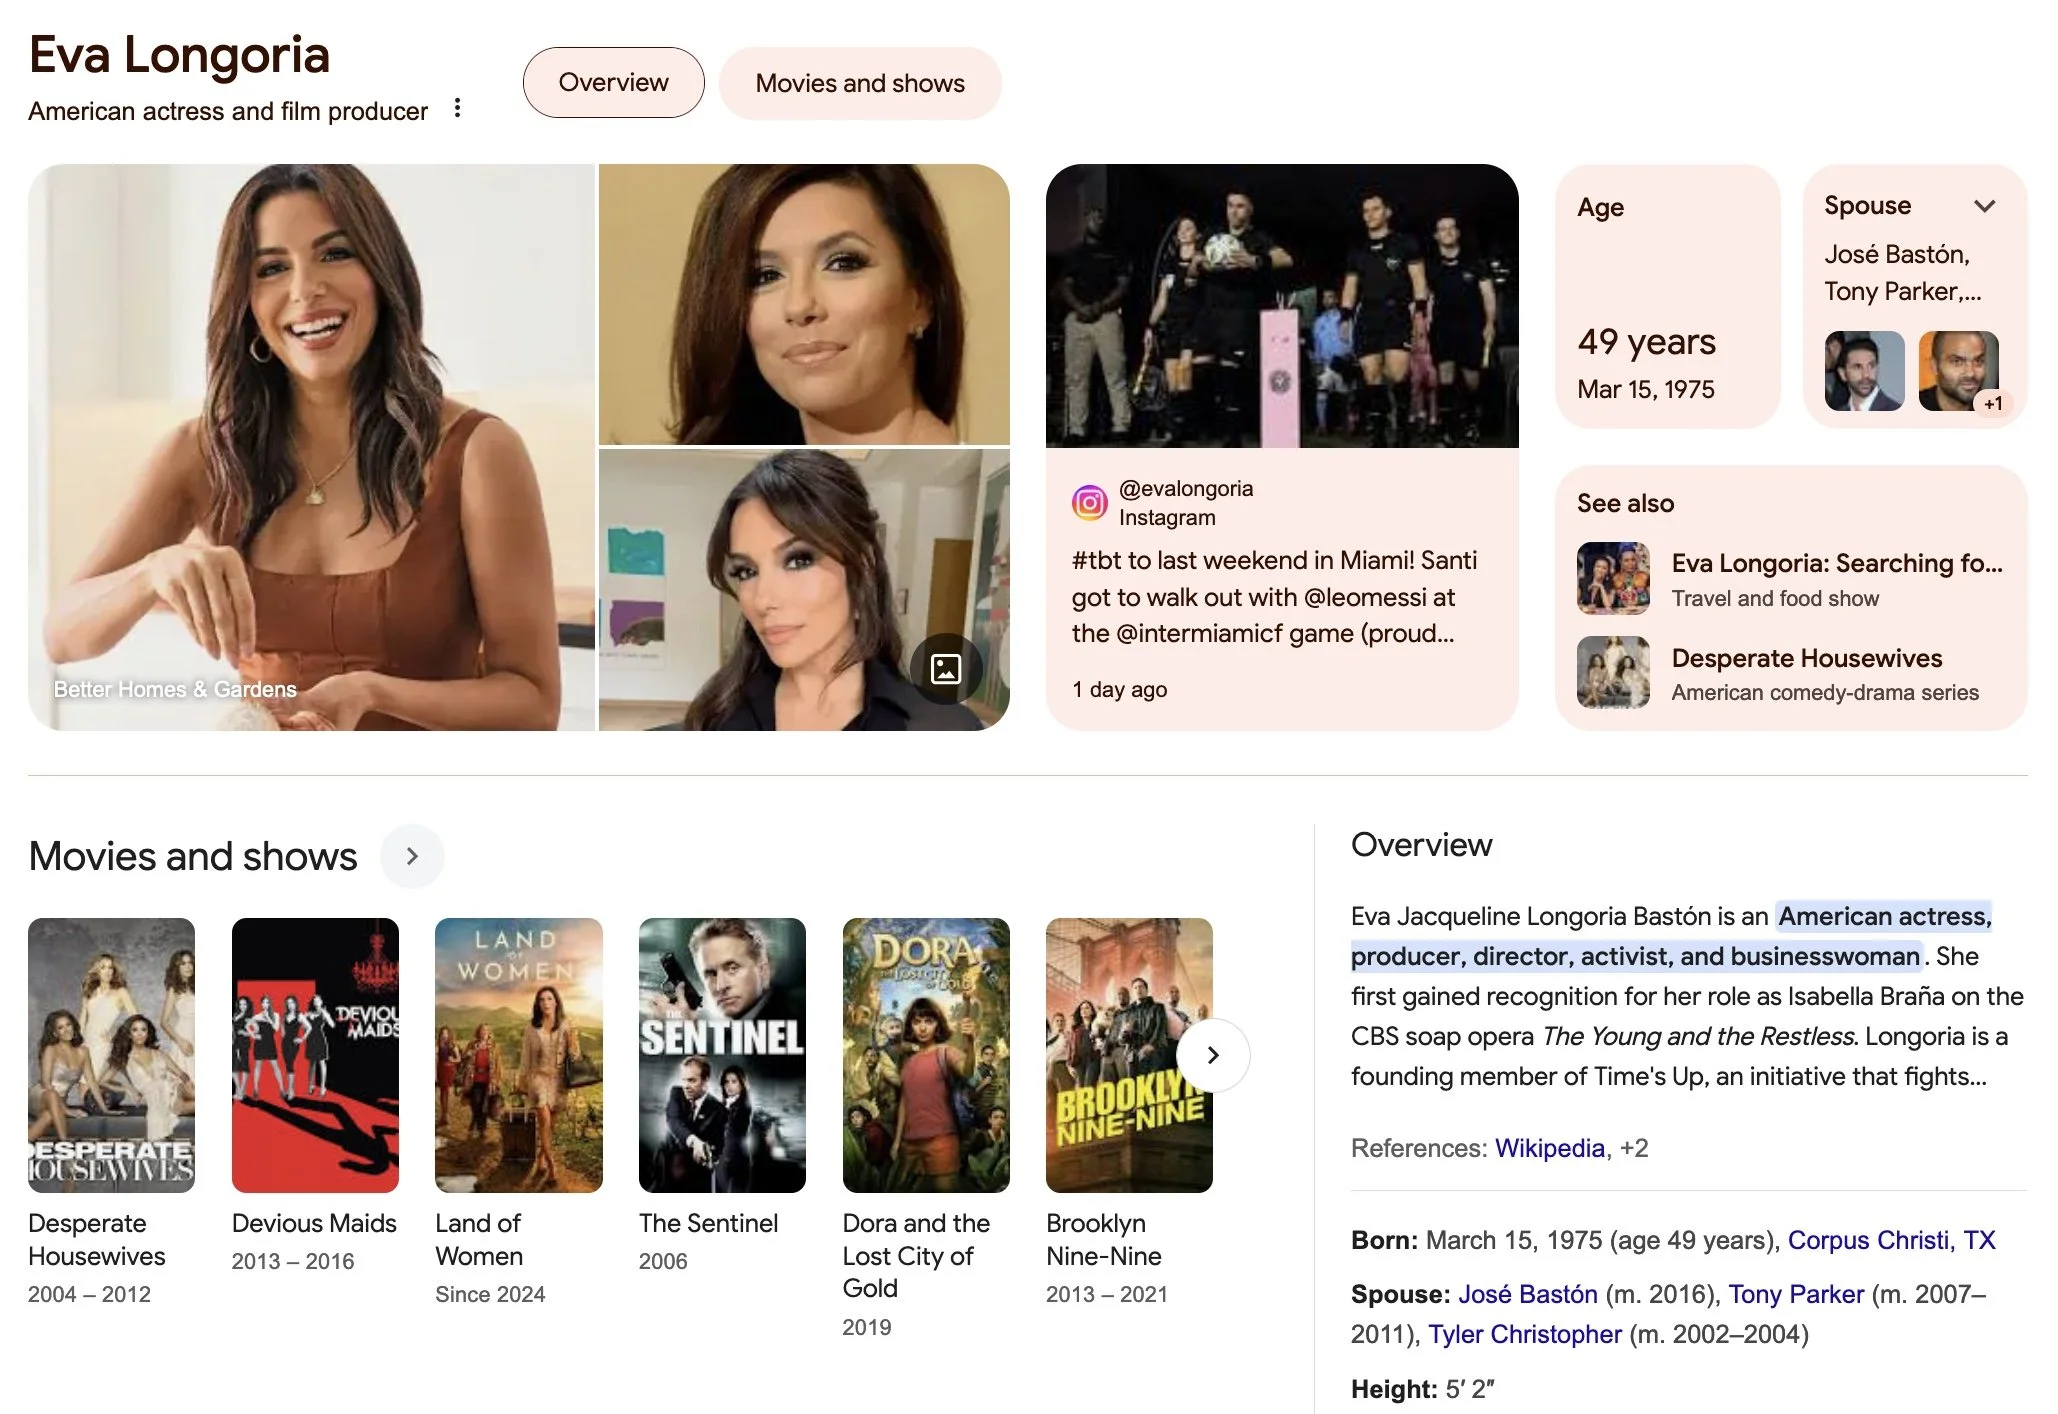Follow the Corpus Christi, TX link
This screenshot has height=1414, width=2058.
pos(1891,1240)
